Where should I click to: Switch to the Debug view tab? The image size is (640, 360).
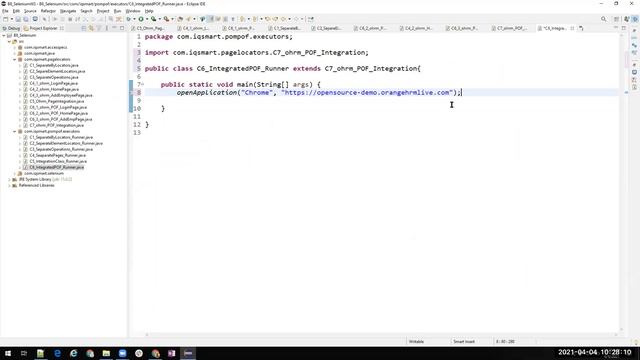[x=11, y=28]
